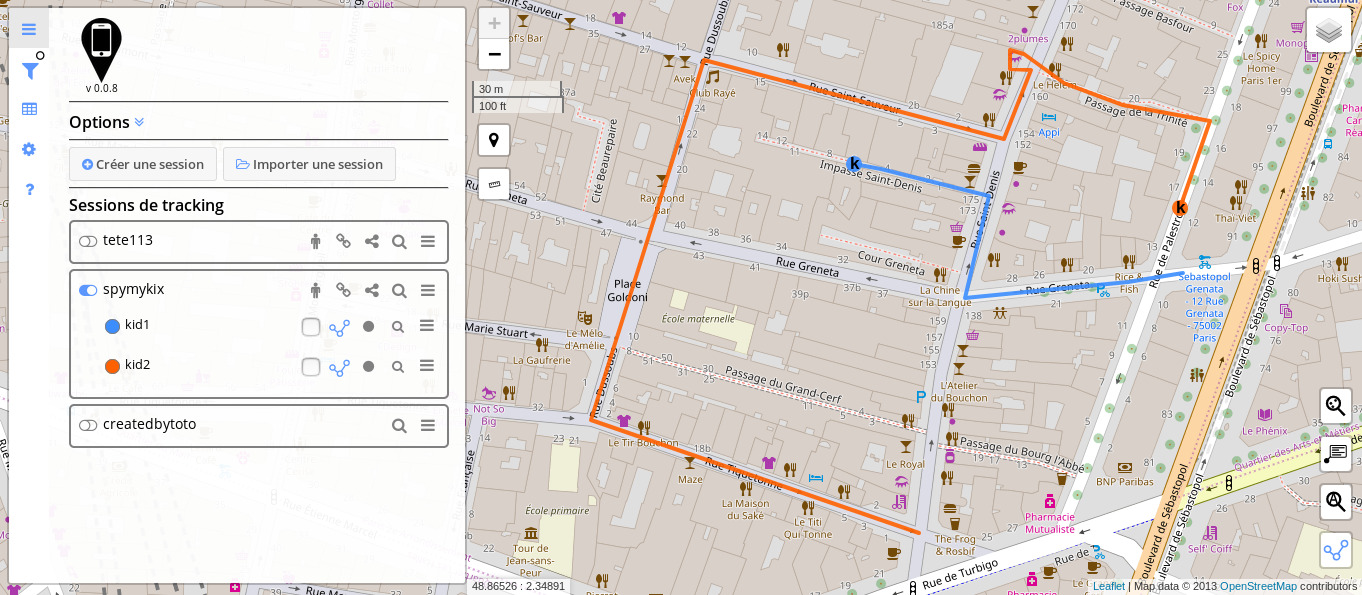This screenshot has height=595, width=1362.
Task: Click the location marker map control
Action: coord(494,140)
